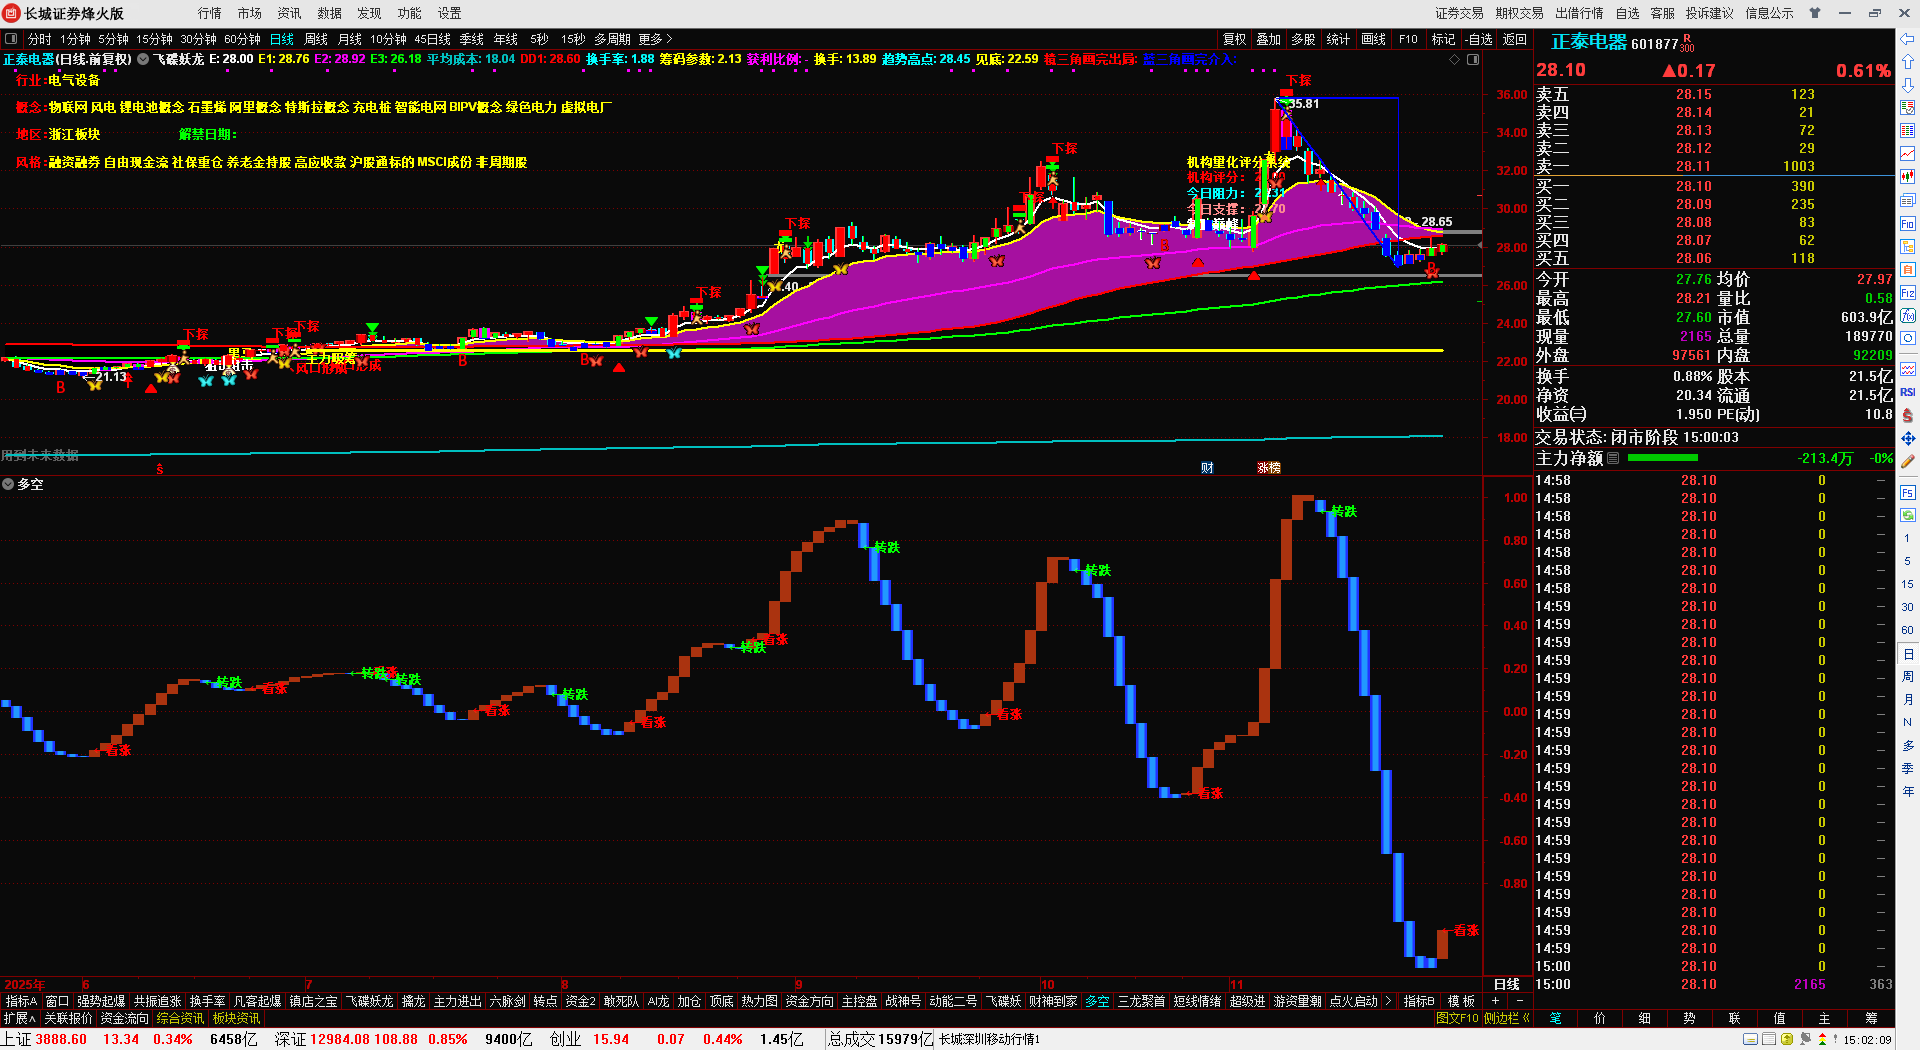Toggle the round button after 正泰电器(日线.前复权)
This screenshot has width=1920, height=1050.
[143, 60]
